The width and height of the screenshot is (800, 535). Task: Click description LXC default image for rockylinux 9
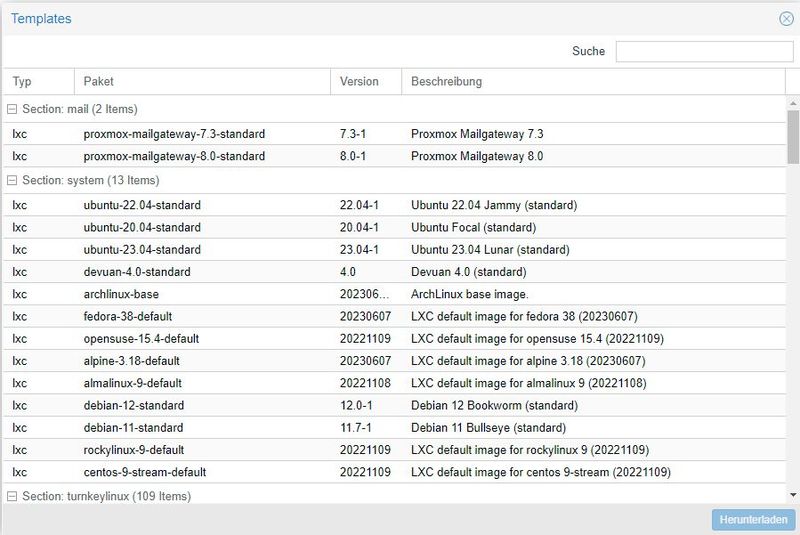coord(530,450)
